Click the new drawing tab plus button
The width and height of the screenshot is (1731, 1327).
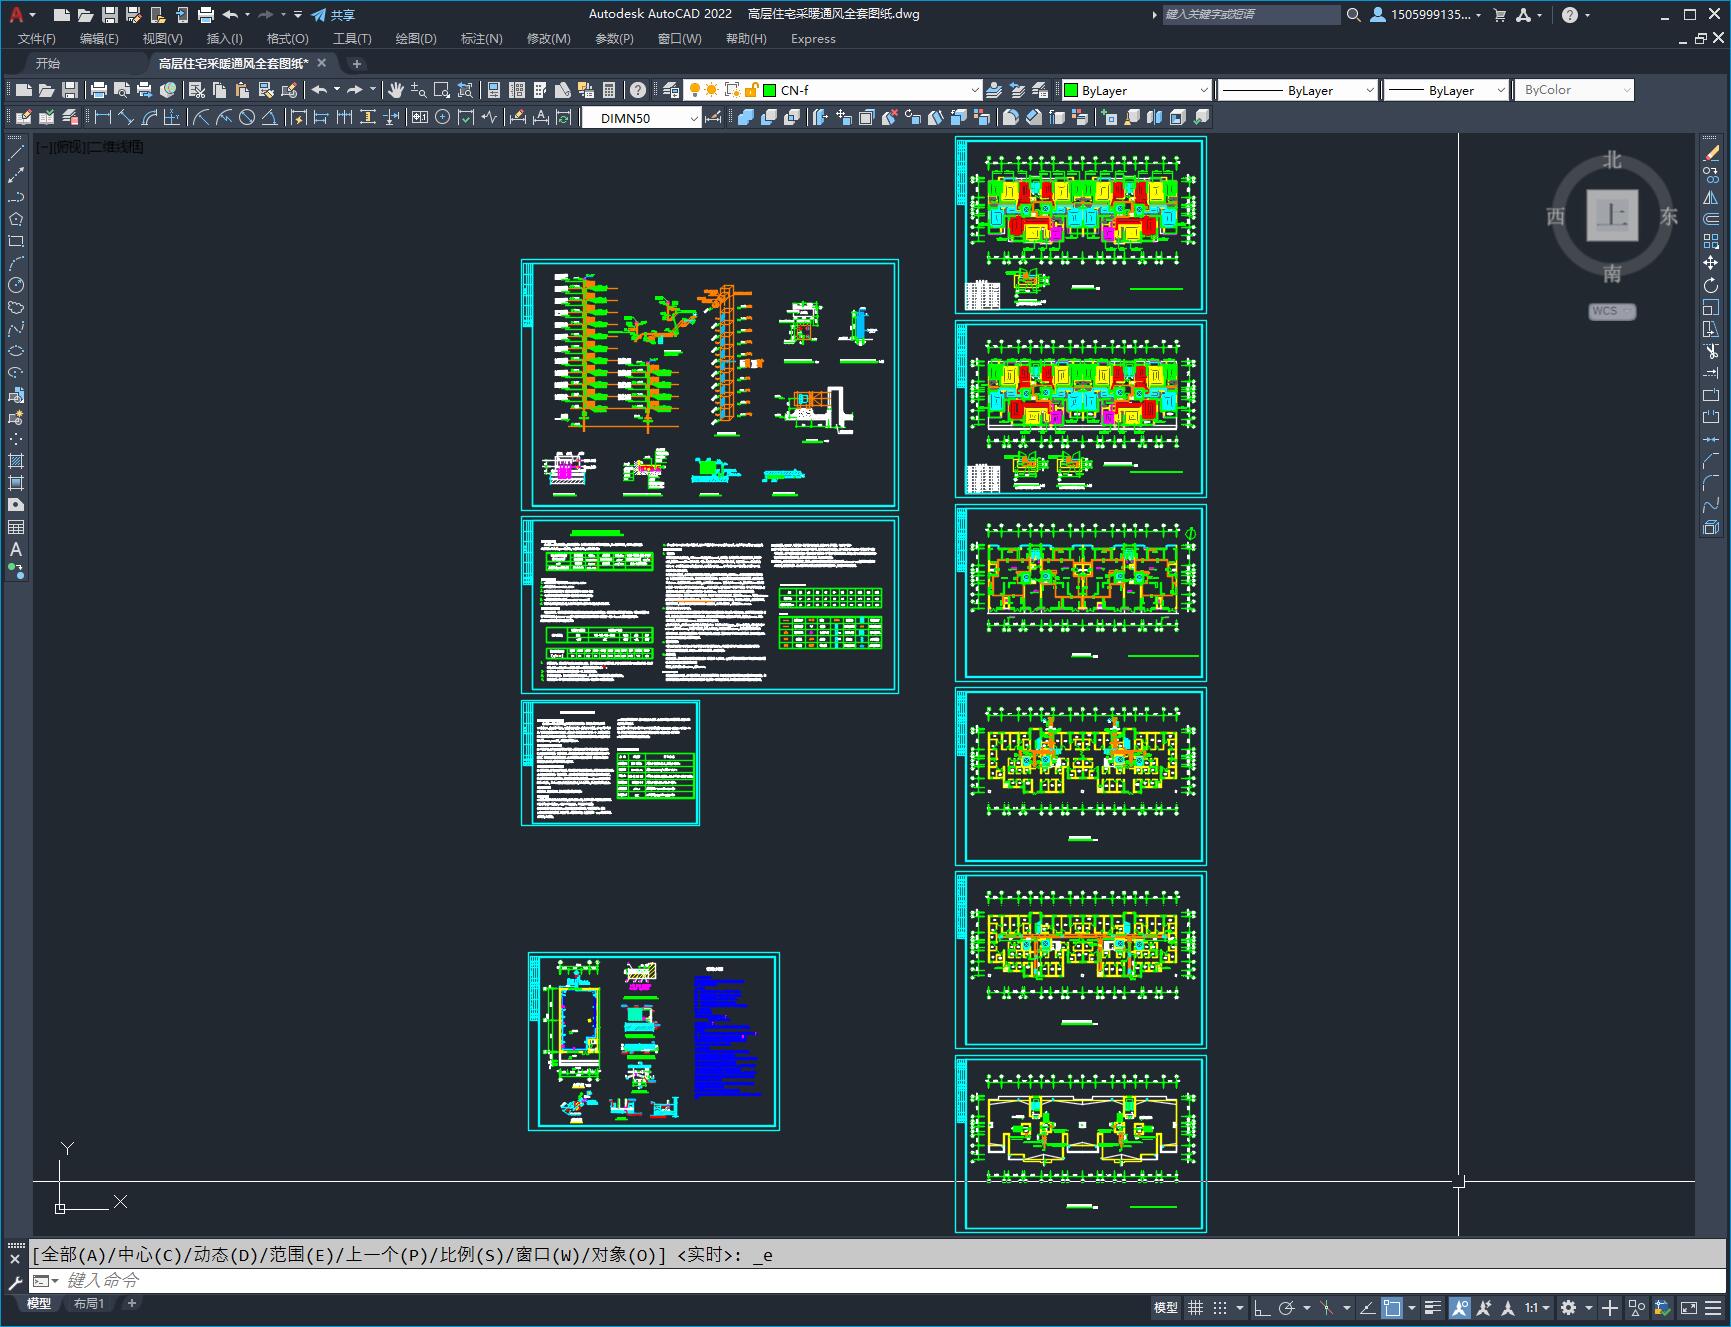coord(357,63)
